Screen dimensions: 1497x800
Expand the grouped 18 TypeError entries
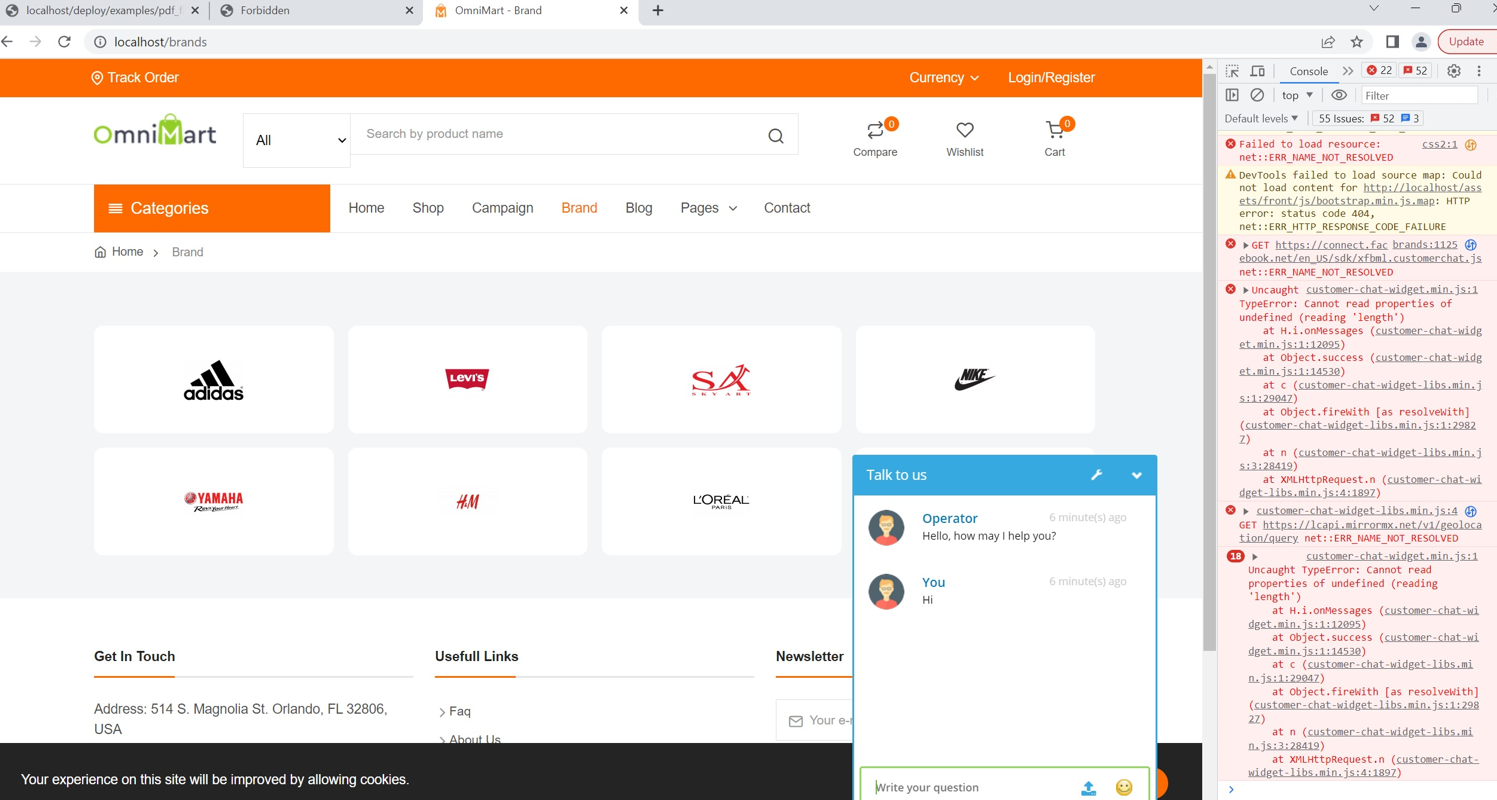point(1255,556)
